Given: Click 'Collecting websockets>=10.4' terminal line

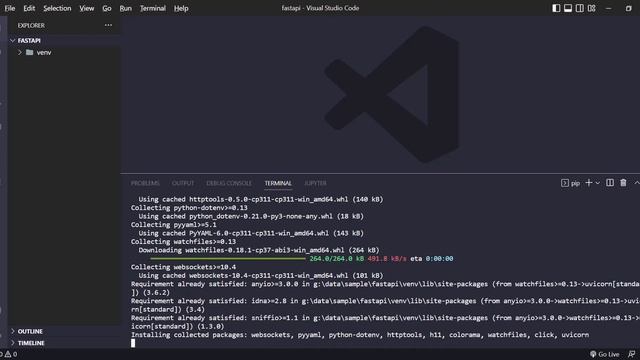Looking at the screenshot, I should [183, 267].
